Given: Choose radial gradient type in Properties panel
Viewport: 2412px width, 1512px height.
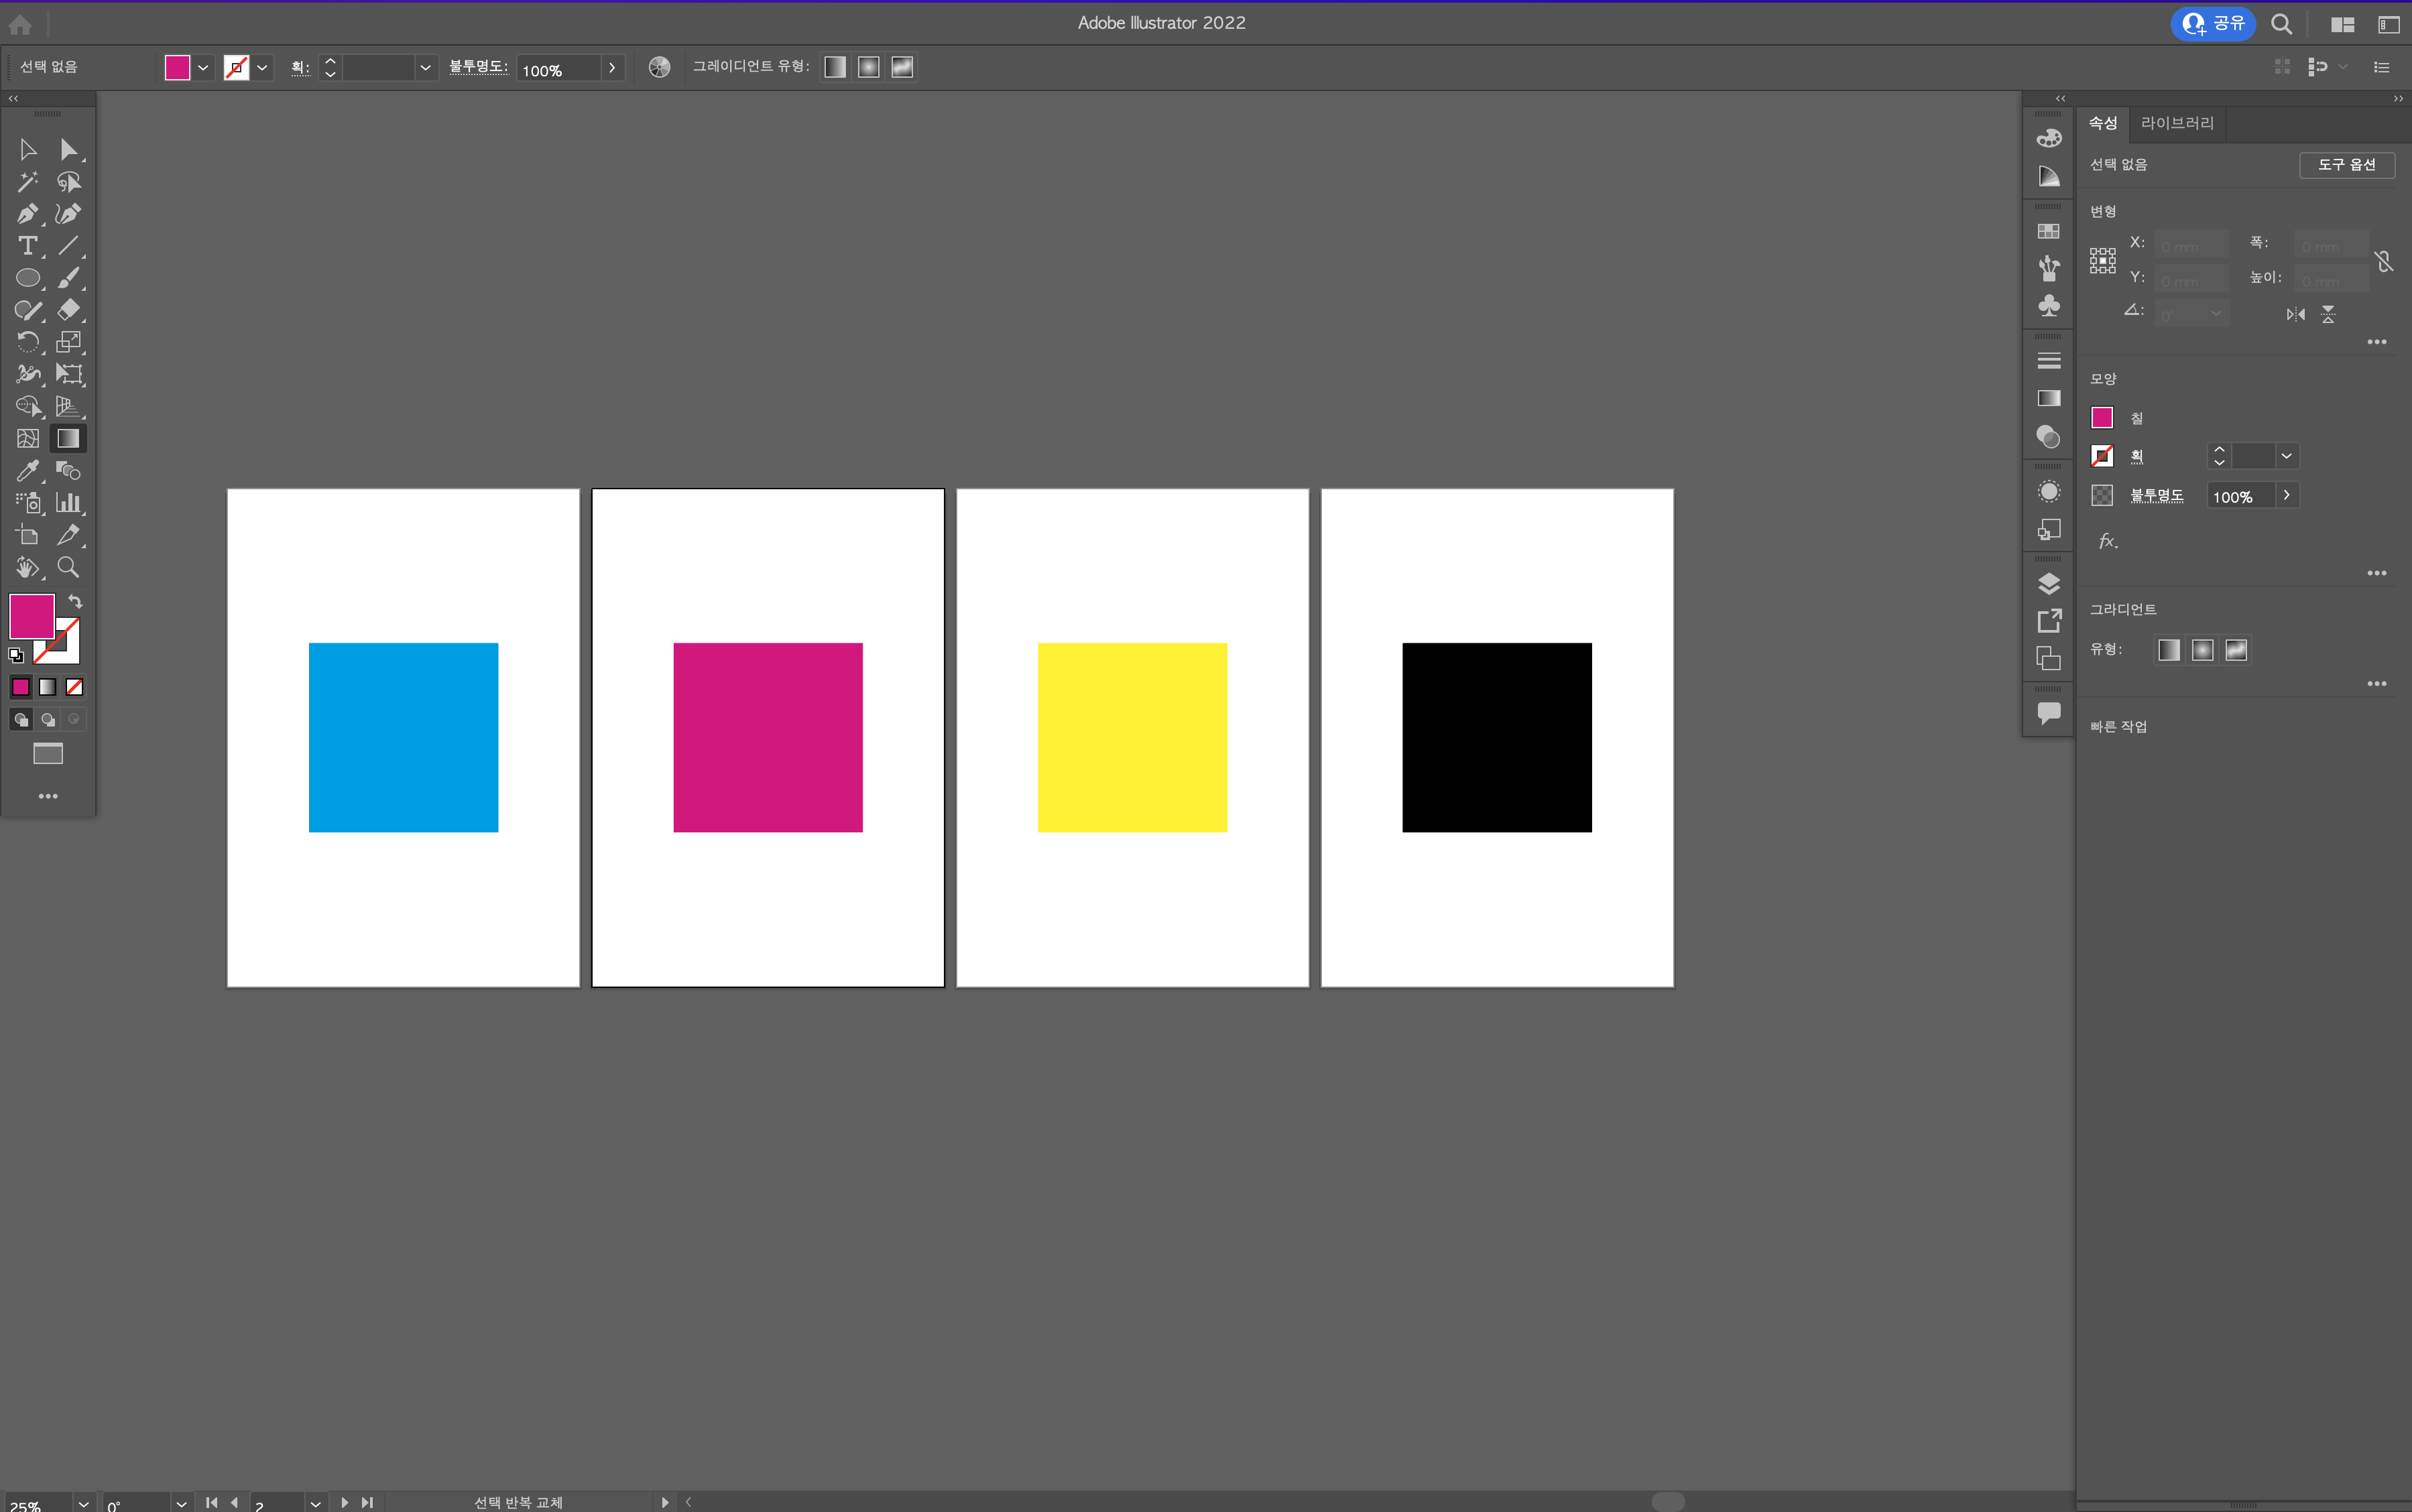Looking at the screenshot, I should point(2202,650).
